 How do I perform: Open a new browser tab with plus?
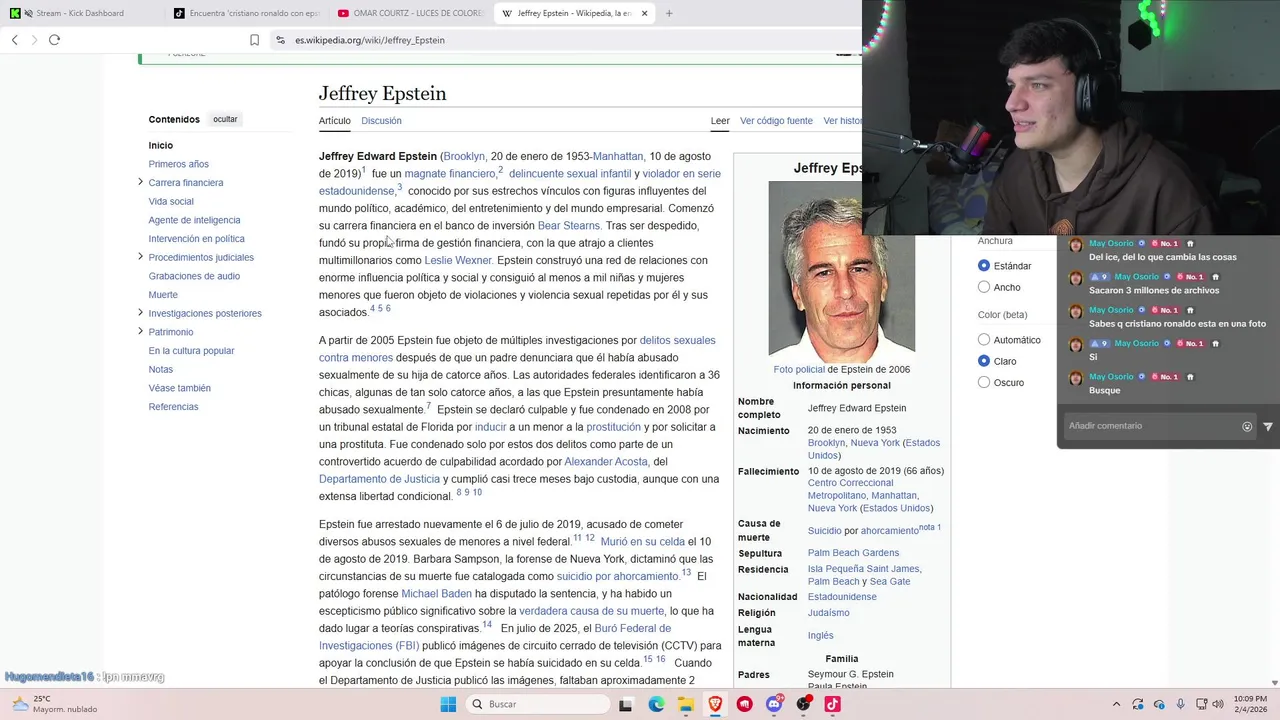point(669,13)
